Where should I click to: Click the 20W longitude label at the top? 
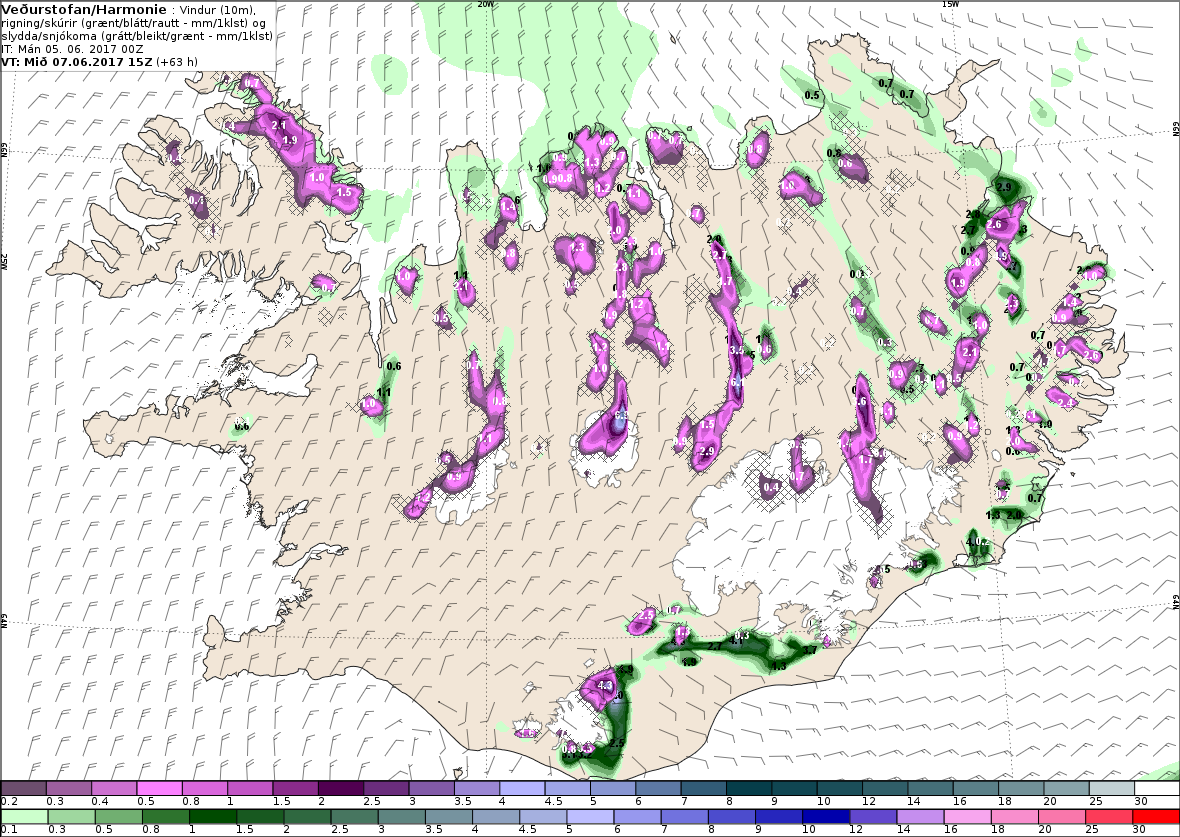(x=486, y=4)
